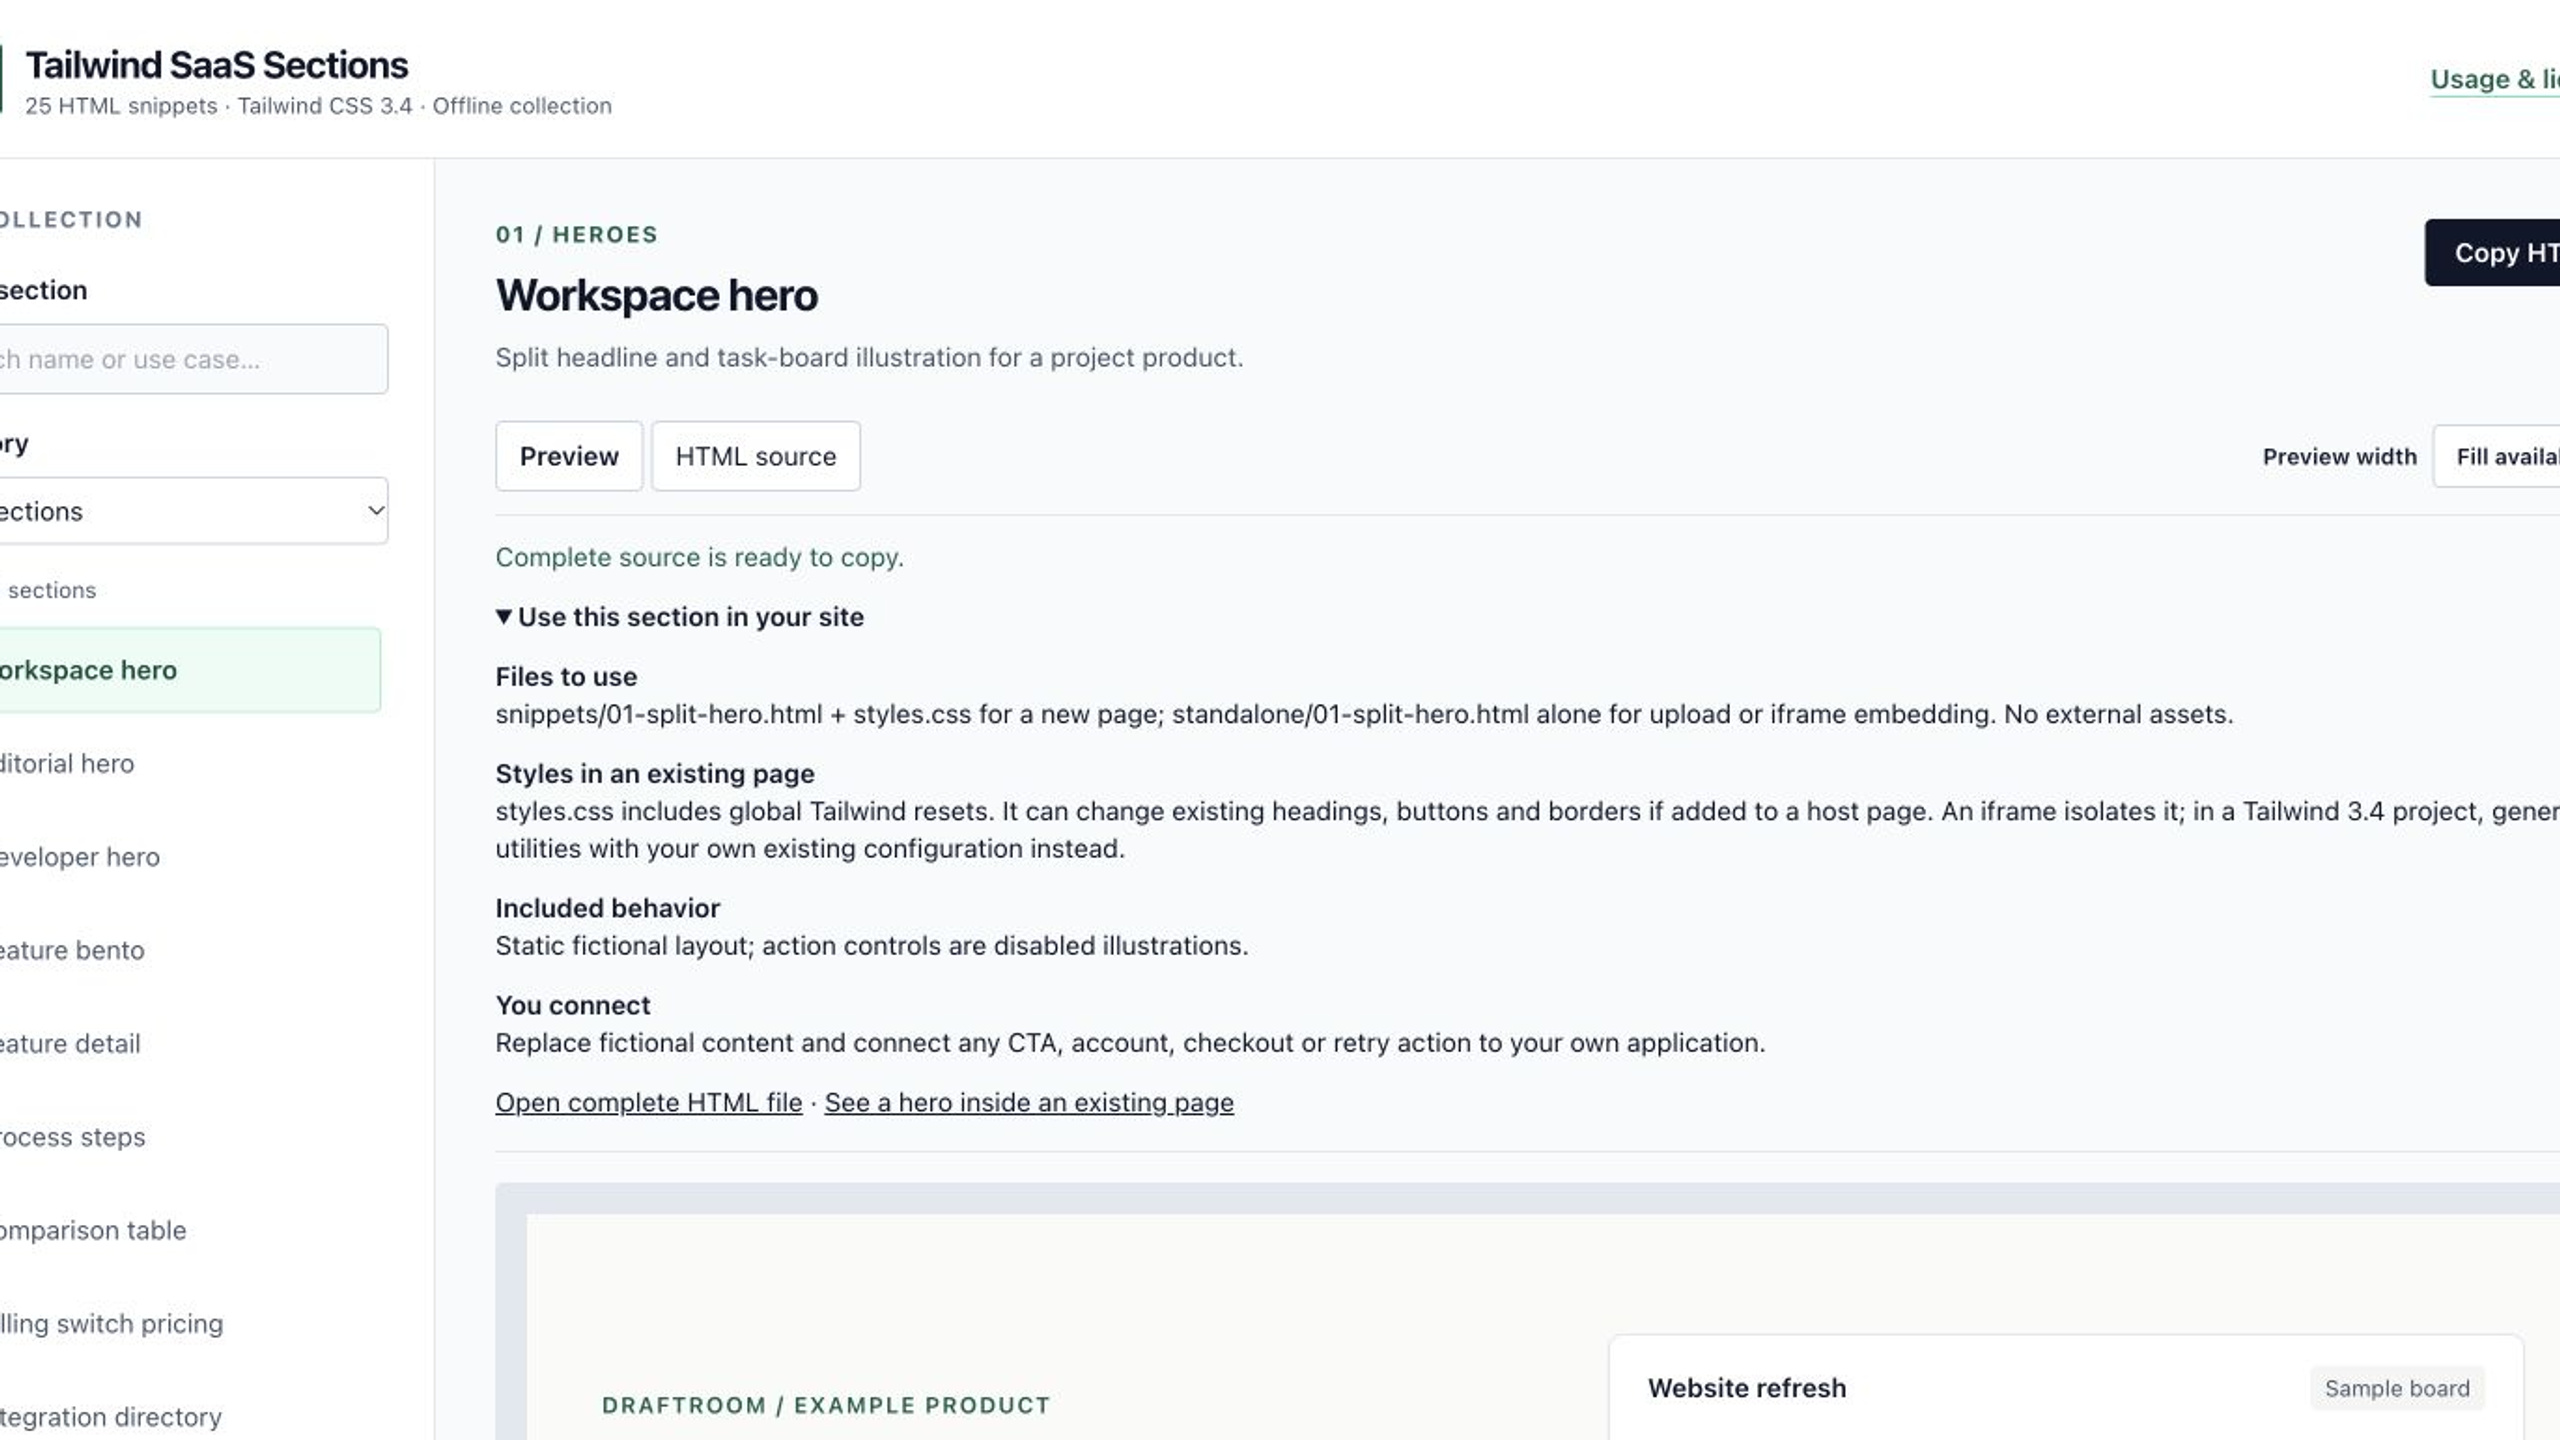Open the complete HTML file link
Image resolution: width=2560 pixels, height=1440 pixels.
649,1102
